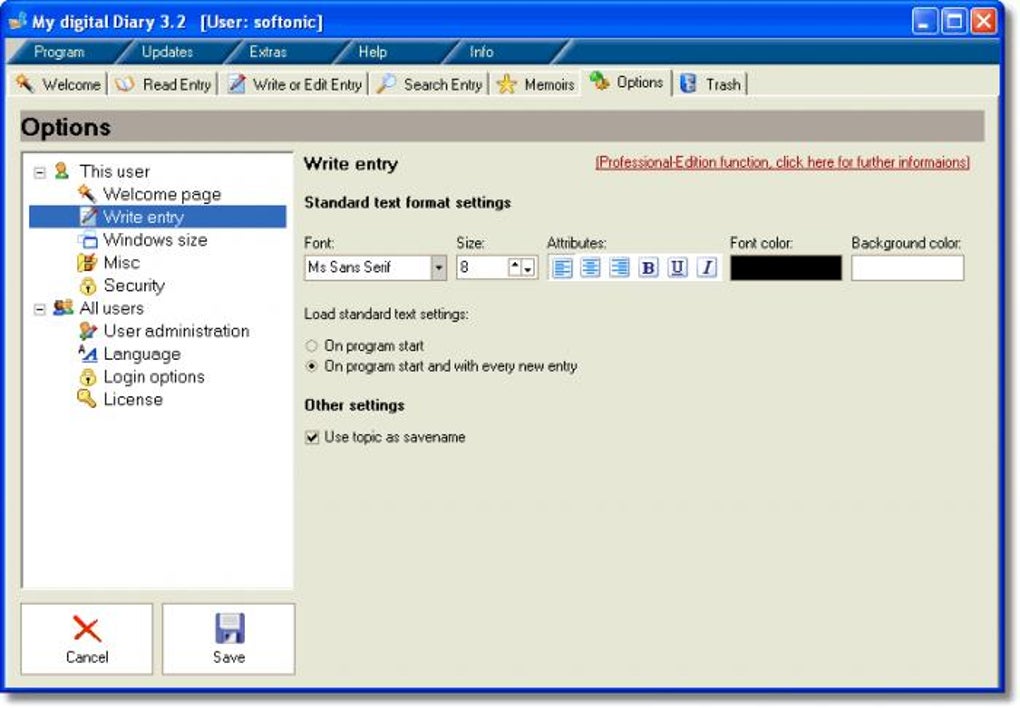Screen dimensions: 1020x708
Task: Click the Trash bin icon
Action: (x=688, y=83)
